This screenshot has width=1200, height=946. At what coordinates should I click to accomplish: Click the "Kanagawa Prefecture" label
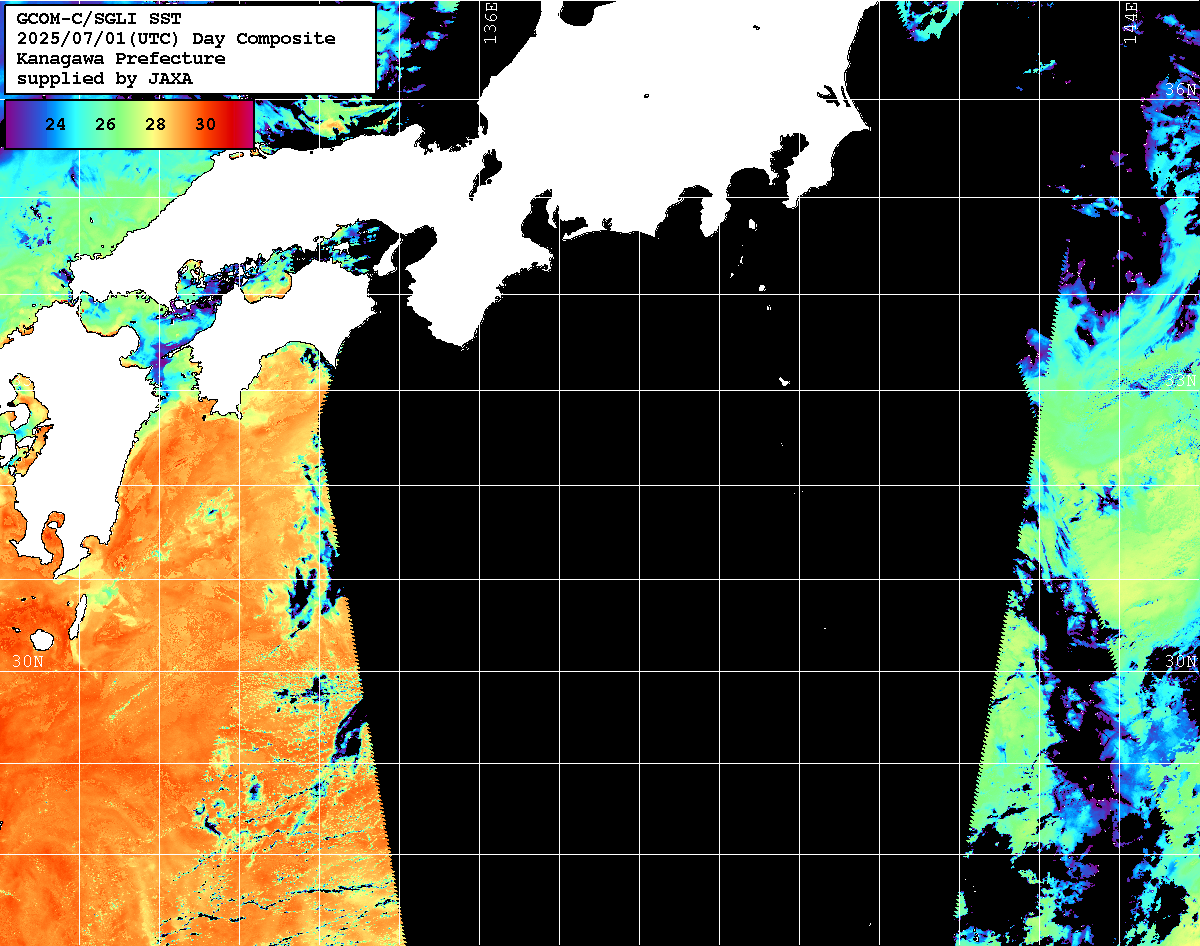(x=121, y=58)
